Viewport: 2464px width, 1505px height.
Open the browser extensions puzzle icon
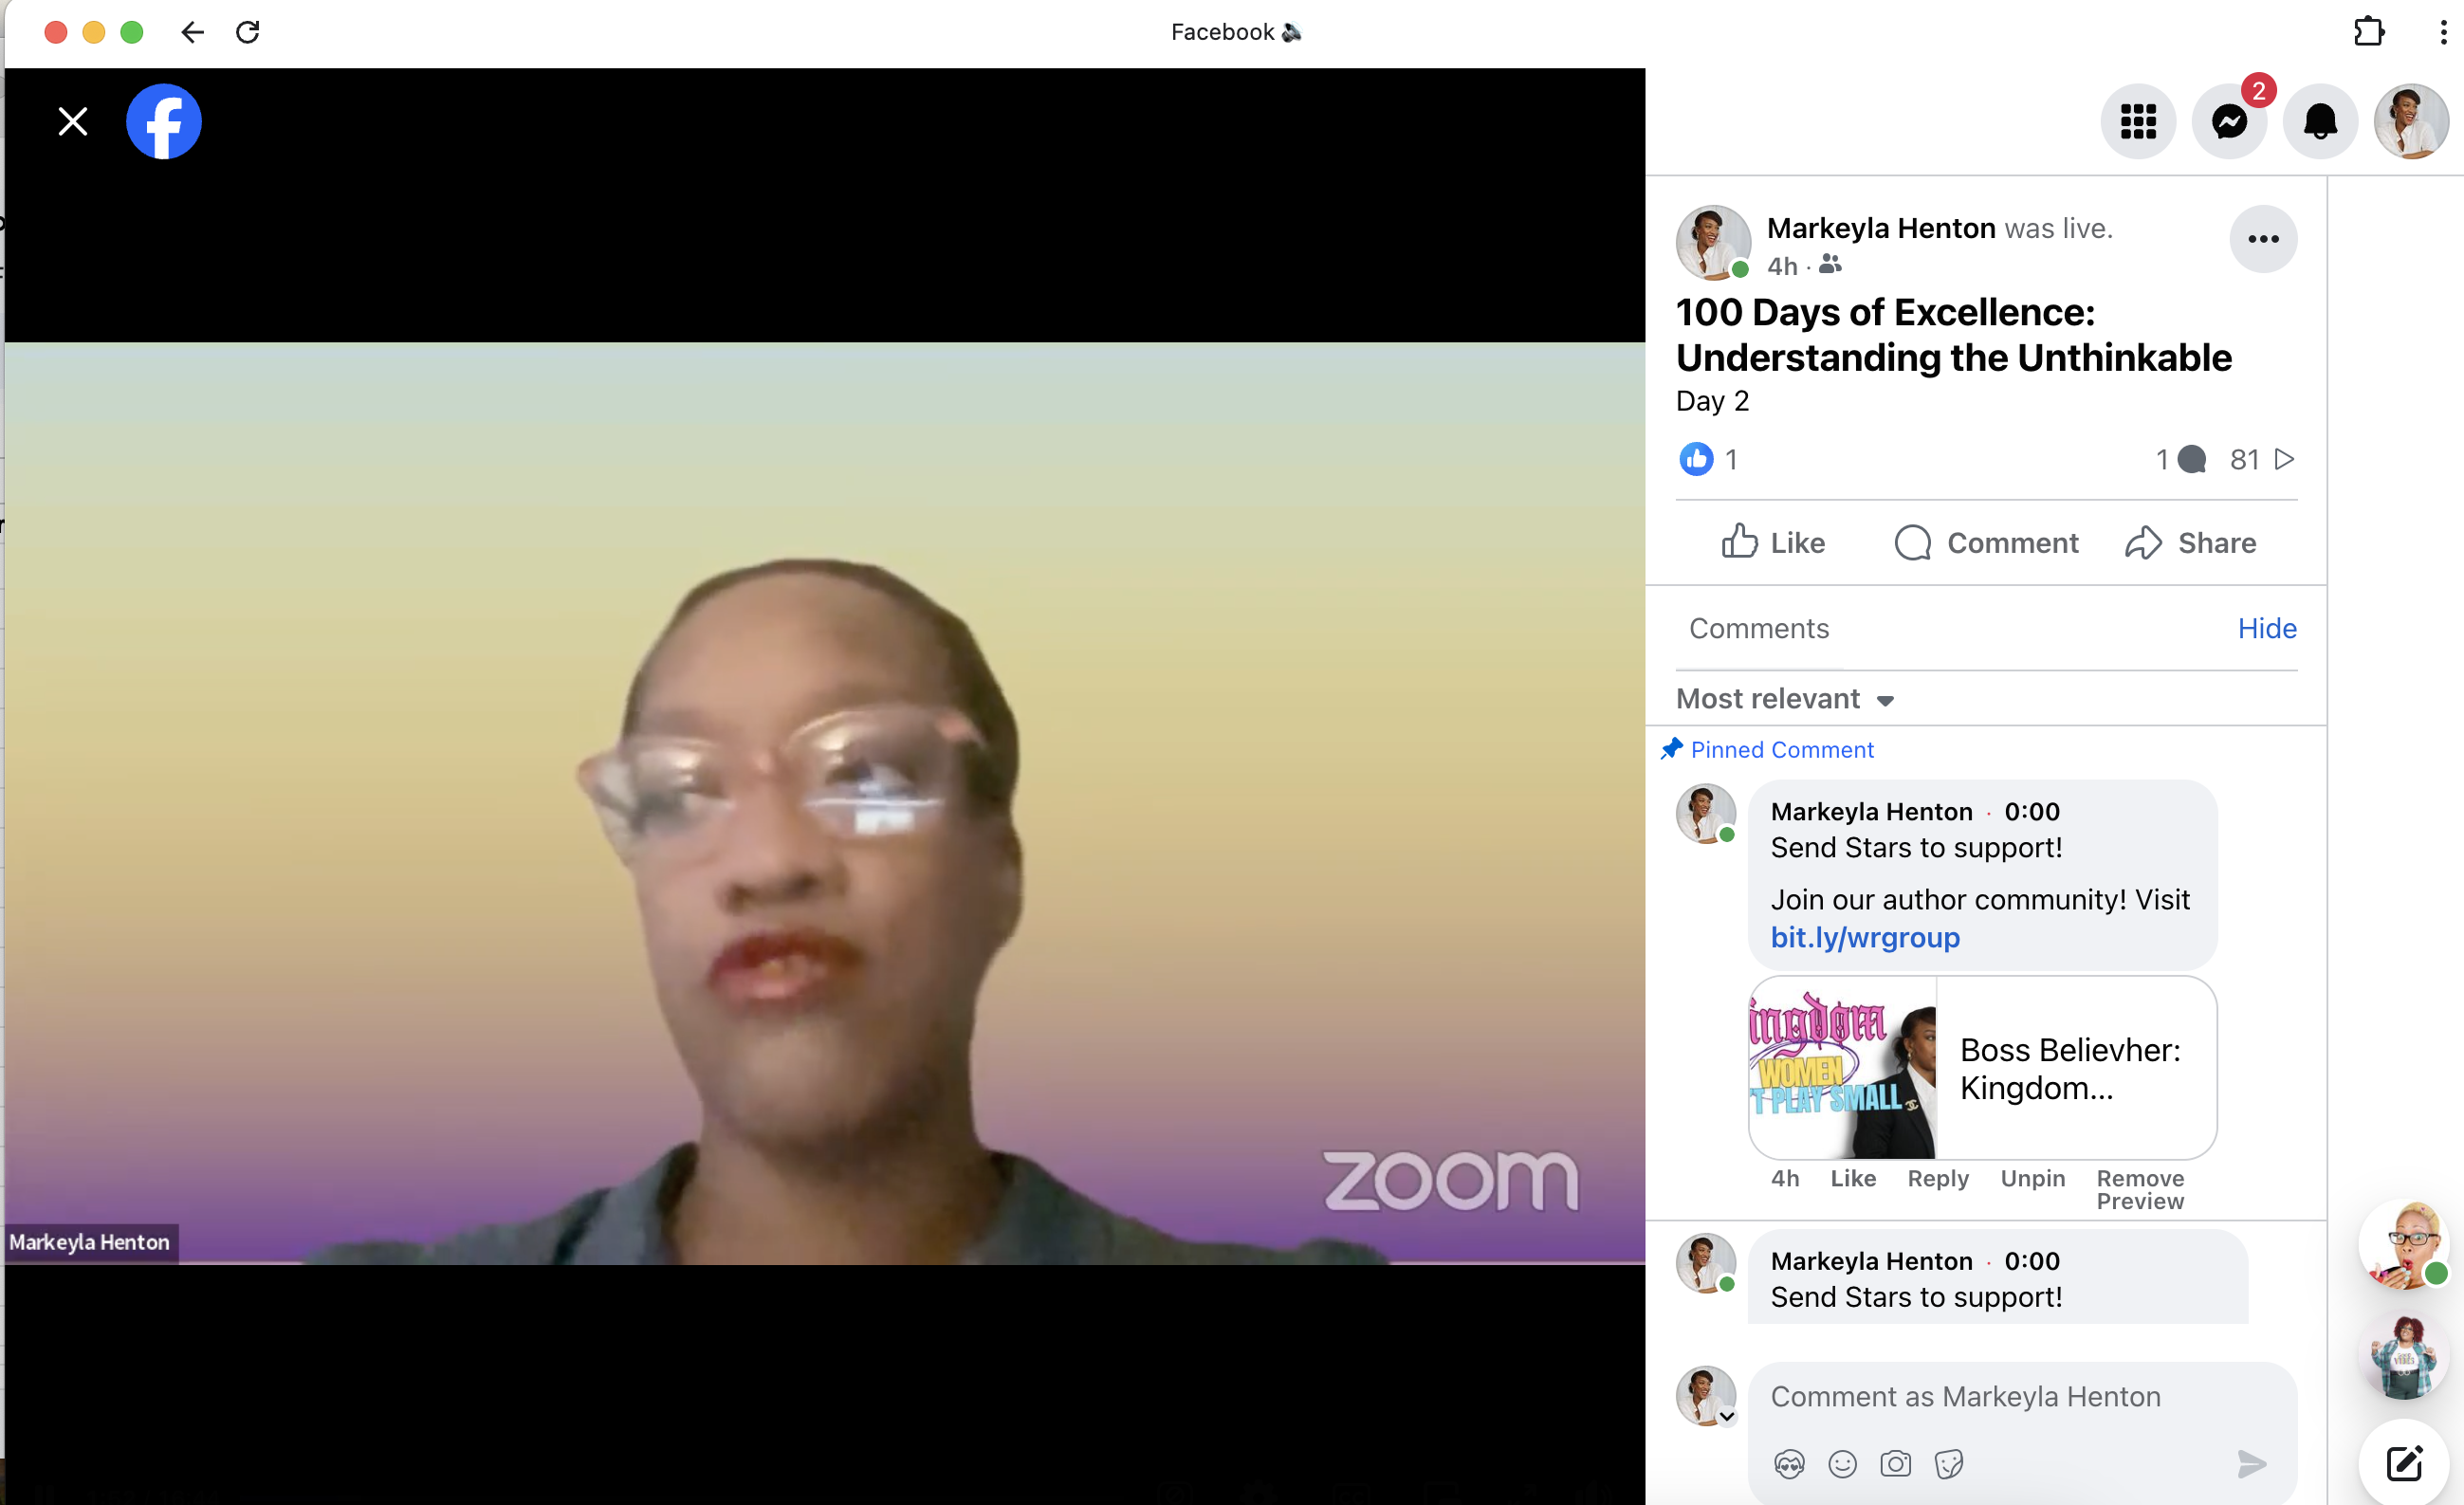[x=2369, y=32]
